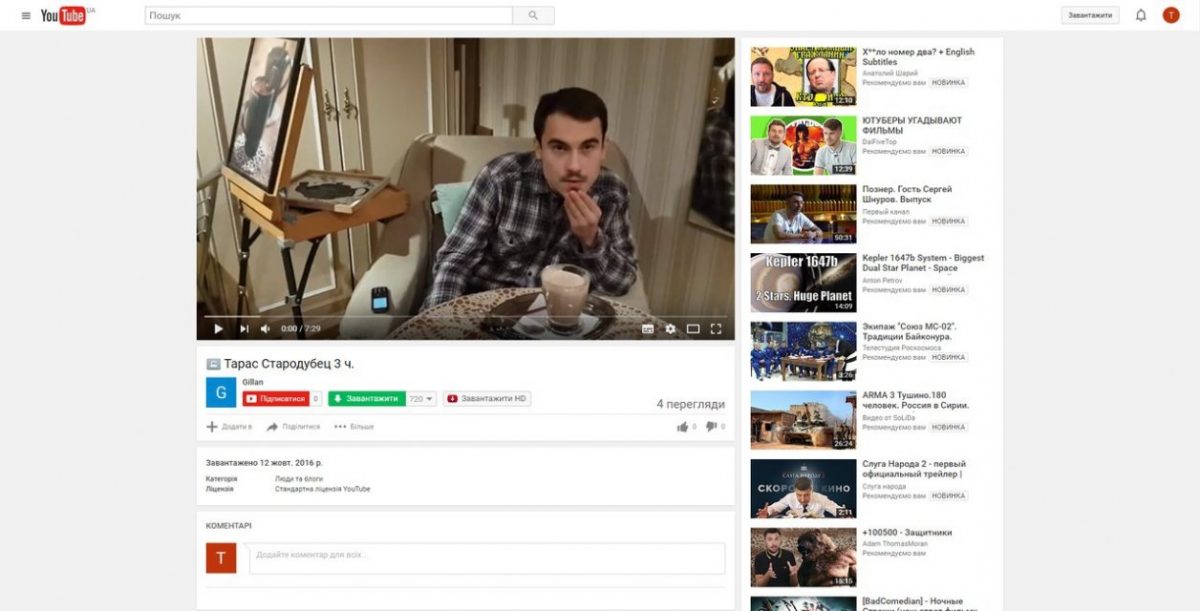This screenshot has height=611, width=1200.
Task: Open the notifications bell
Action: 1141,15
